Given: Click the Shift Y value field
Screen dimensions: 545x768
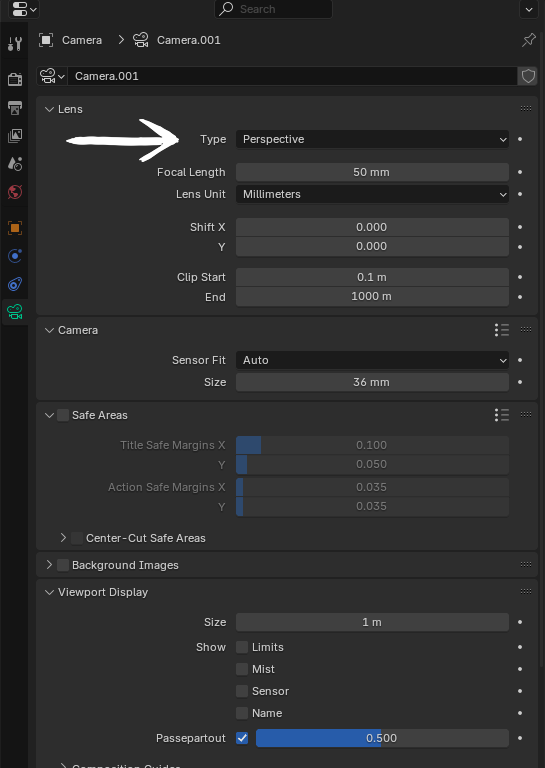Looking at the screenshot, I should [372, 246].
